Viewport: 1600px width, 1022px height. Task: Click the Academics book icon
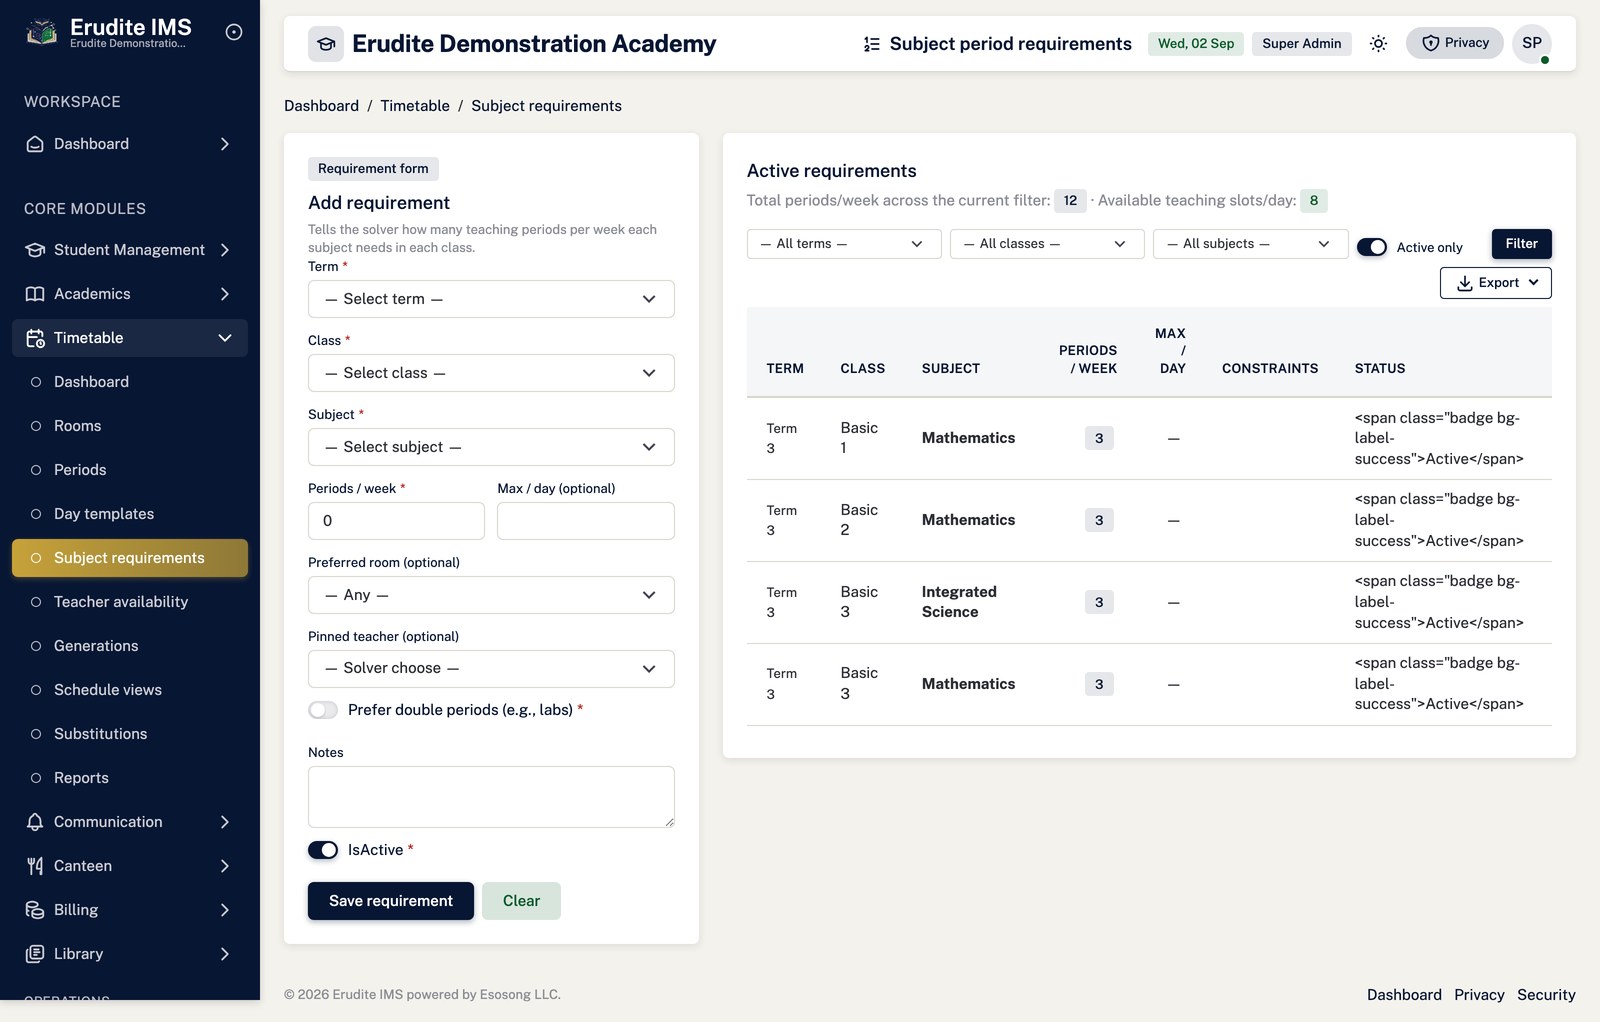[35, 294]
